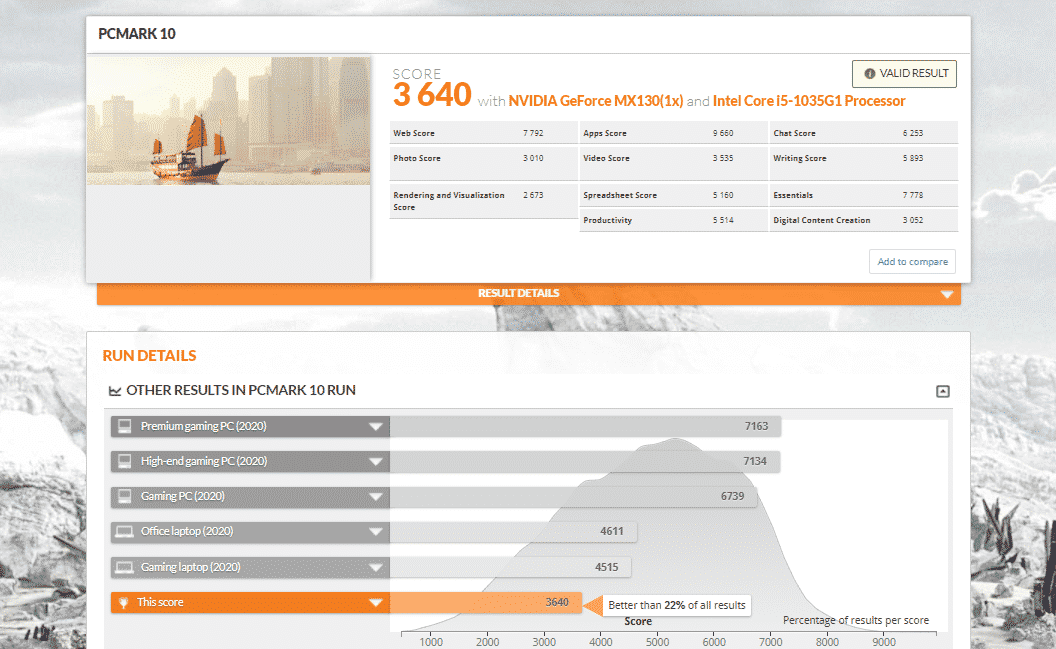The width and height of the screenshot is (1056, 649).
Task: Expand the Office laptop (2020) dropdown arrow
Action: point(376,532)
